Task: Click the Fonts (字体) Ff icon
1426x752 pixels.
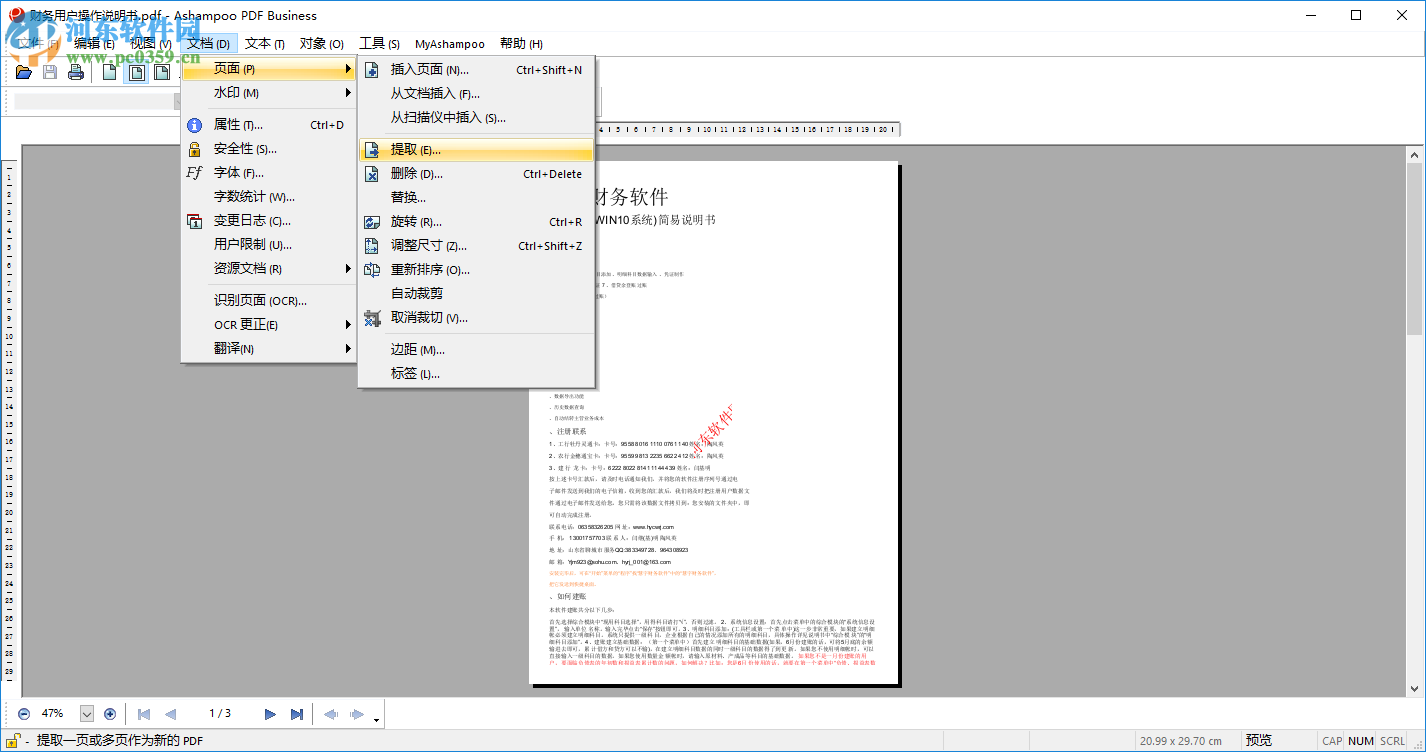Action: (195, 173)
